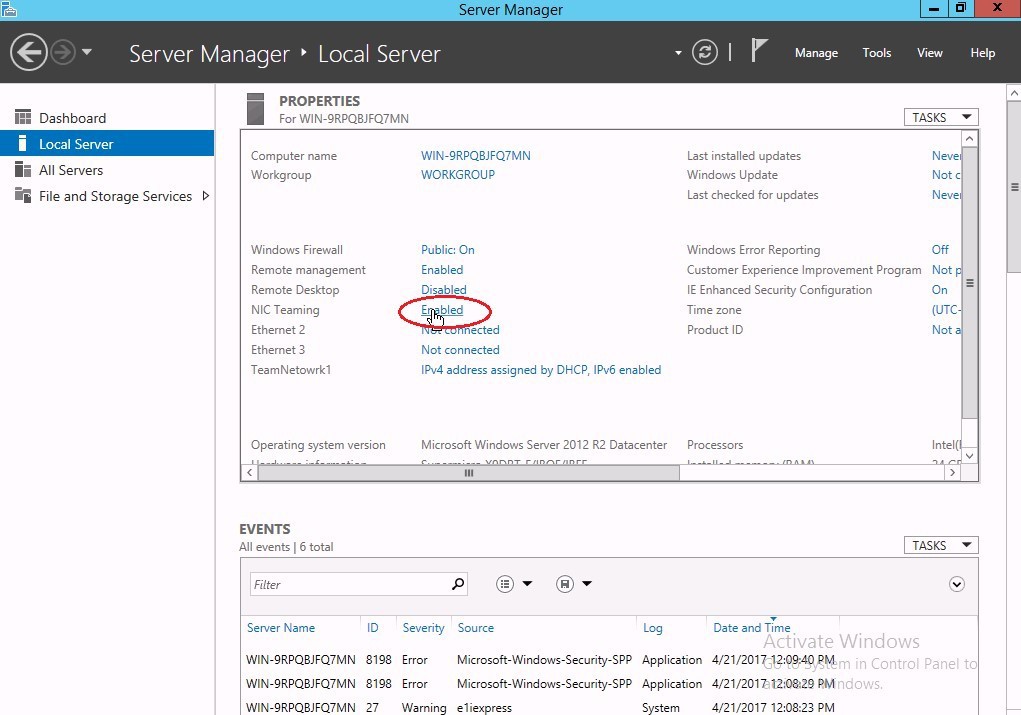Image resolution: width=1021 pixels, height=715 pixels.
Task: Refresh Server Manager with the refresh icon
Action: click(x=705, y=52)
